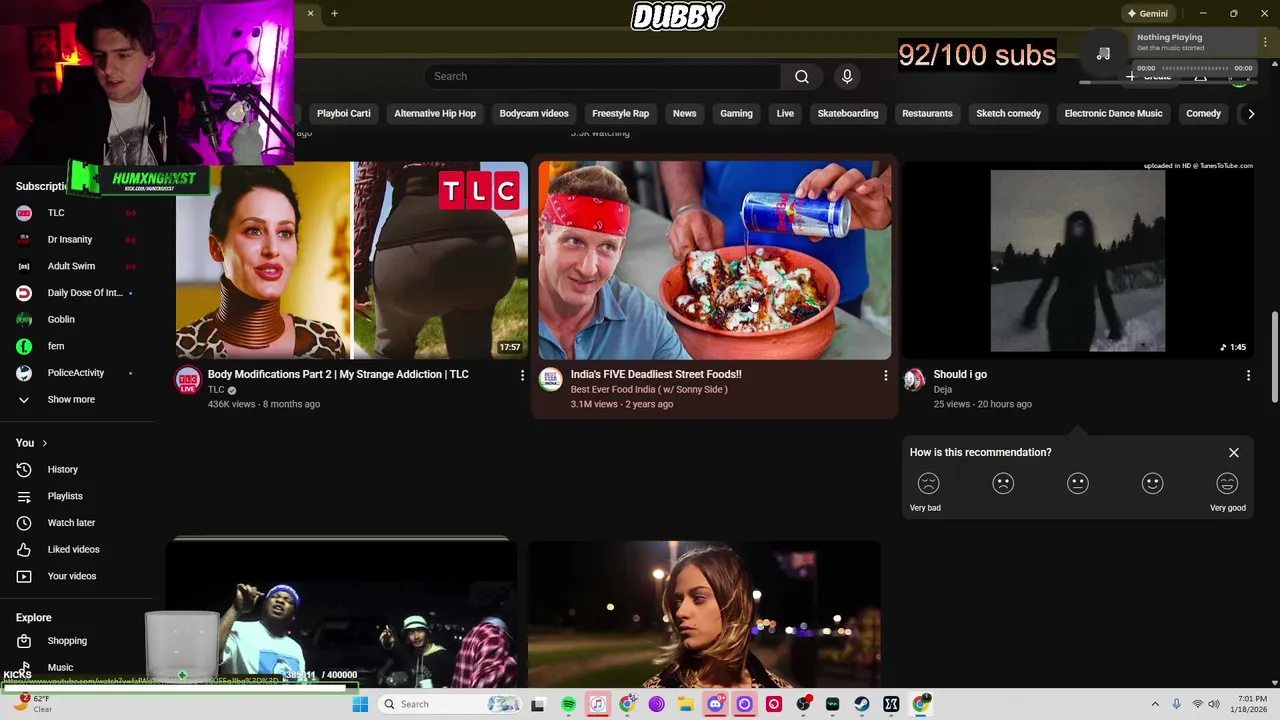The width and height of the screenshot is (1280, 720).
Task: Open Task View from the taskbar
Action: click(x=538, y=704)
